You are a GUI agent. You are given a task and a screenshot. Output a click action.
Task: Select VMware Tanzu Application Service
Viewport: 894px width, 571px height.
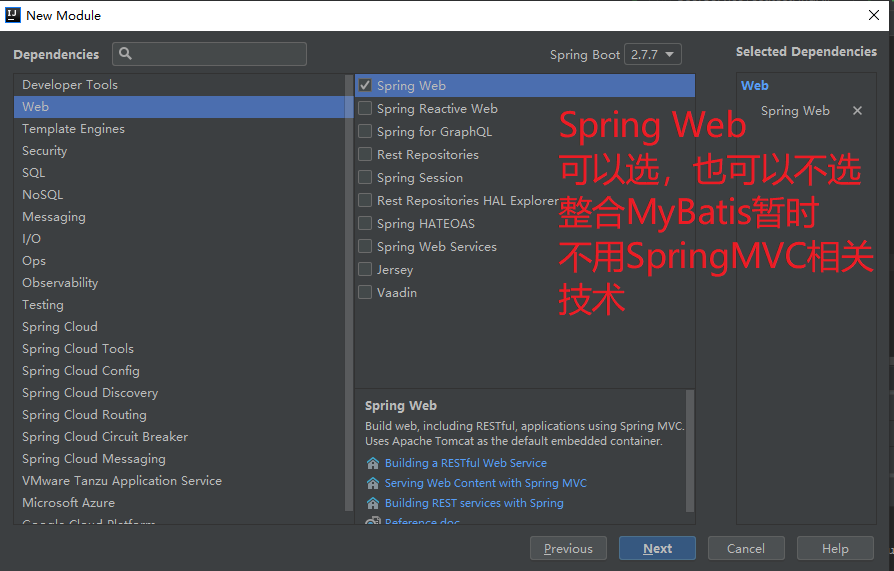180,481
